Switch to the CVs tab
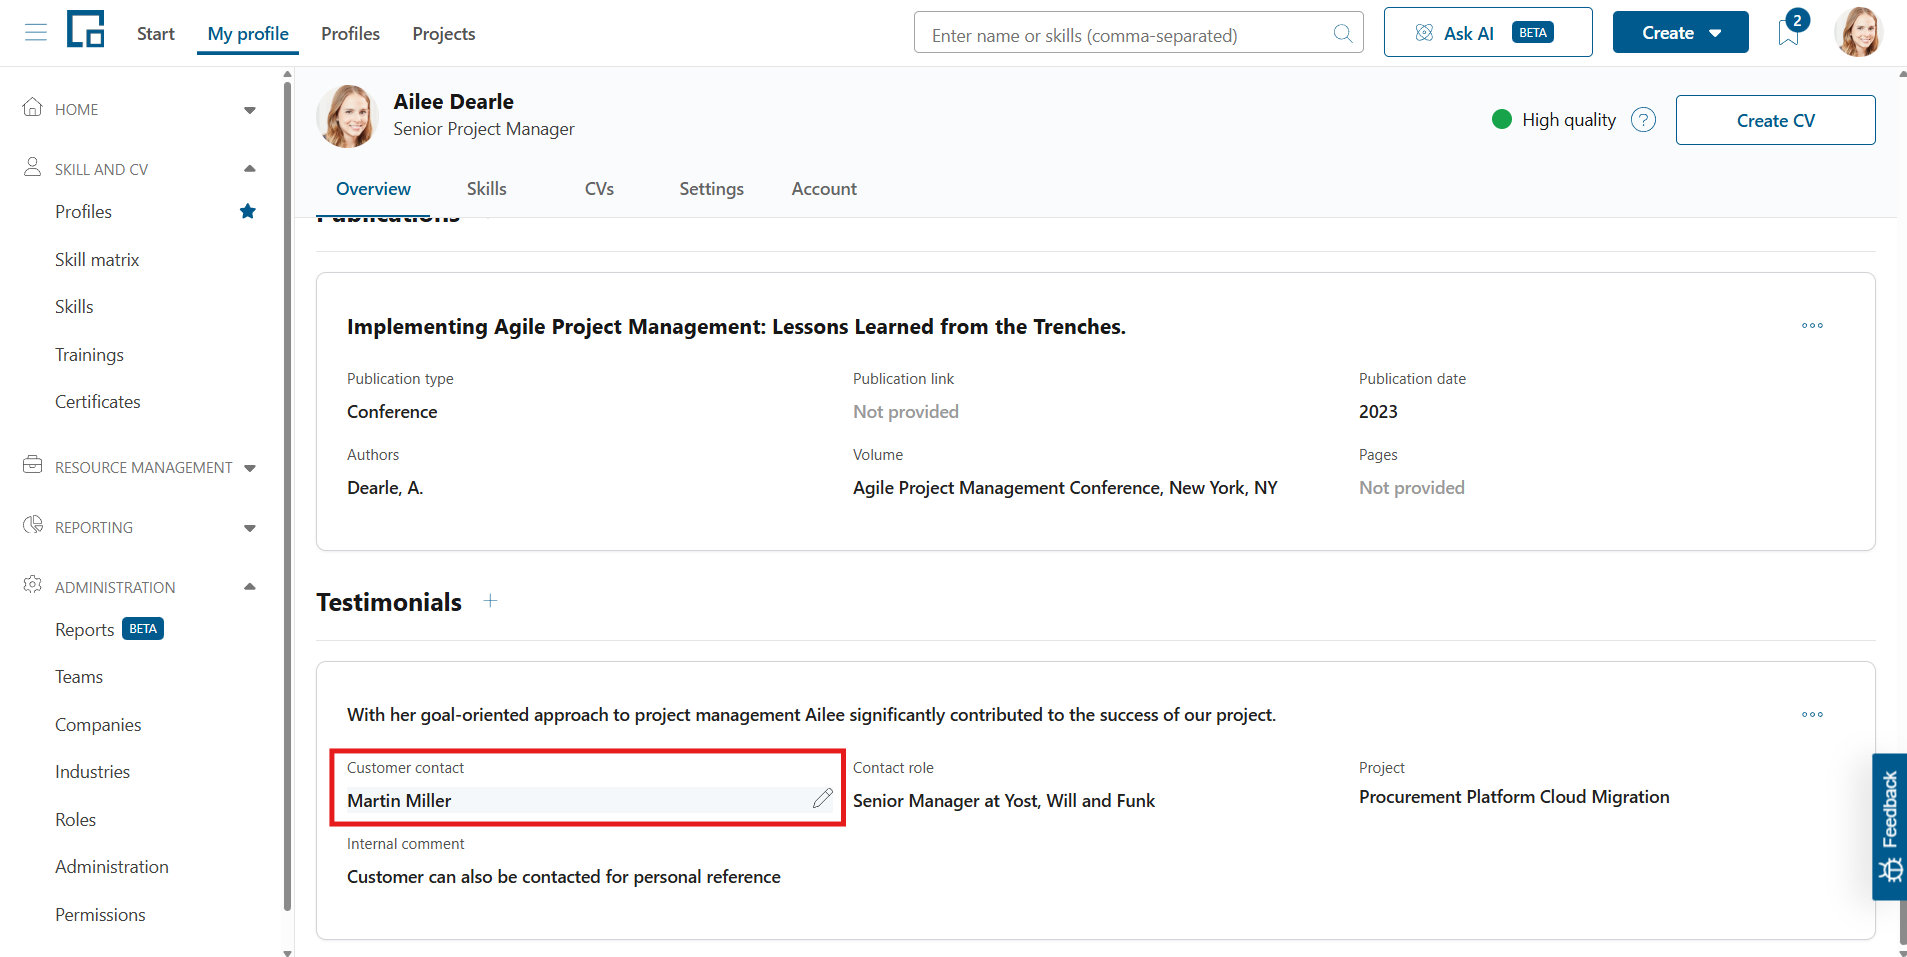The height and width of the screenshot is (957, 1907). click(x=599, y=189)
